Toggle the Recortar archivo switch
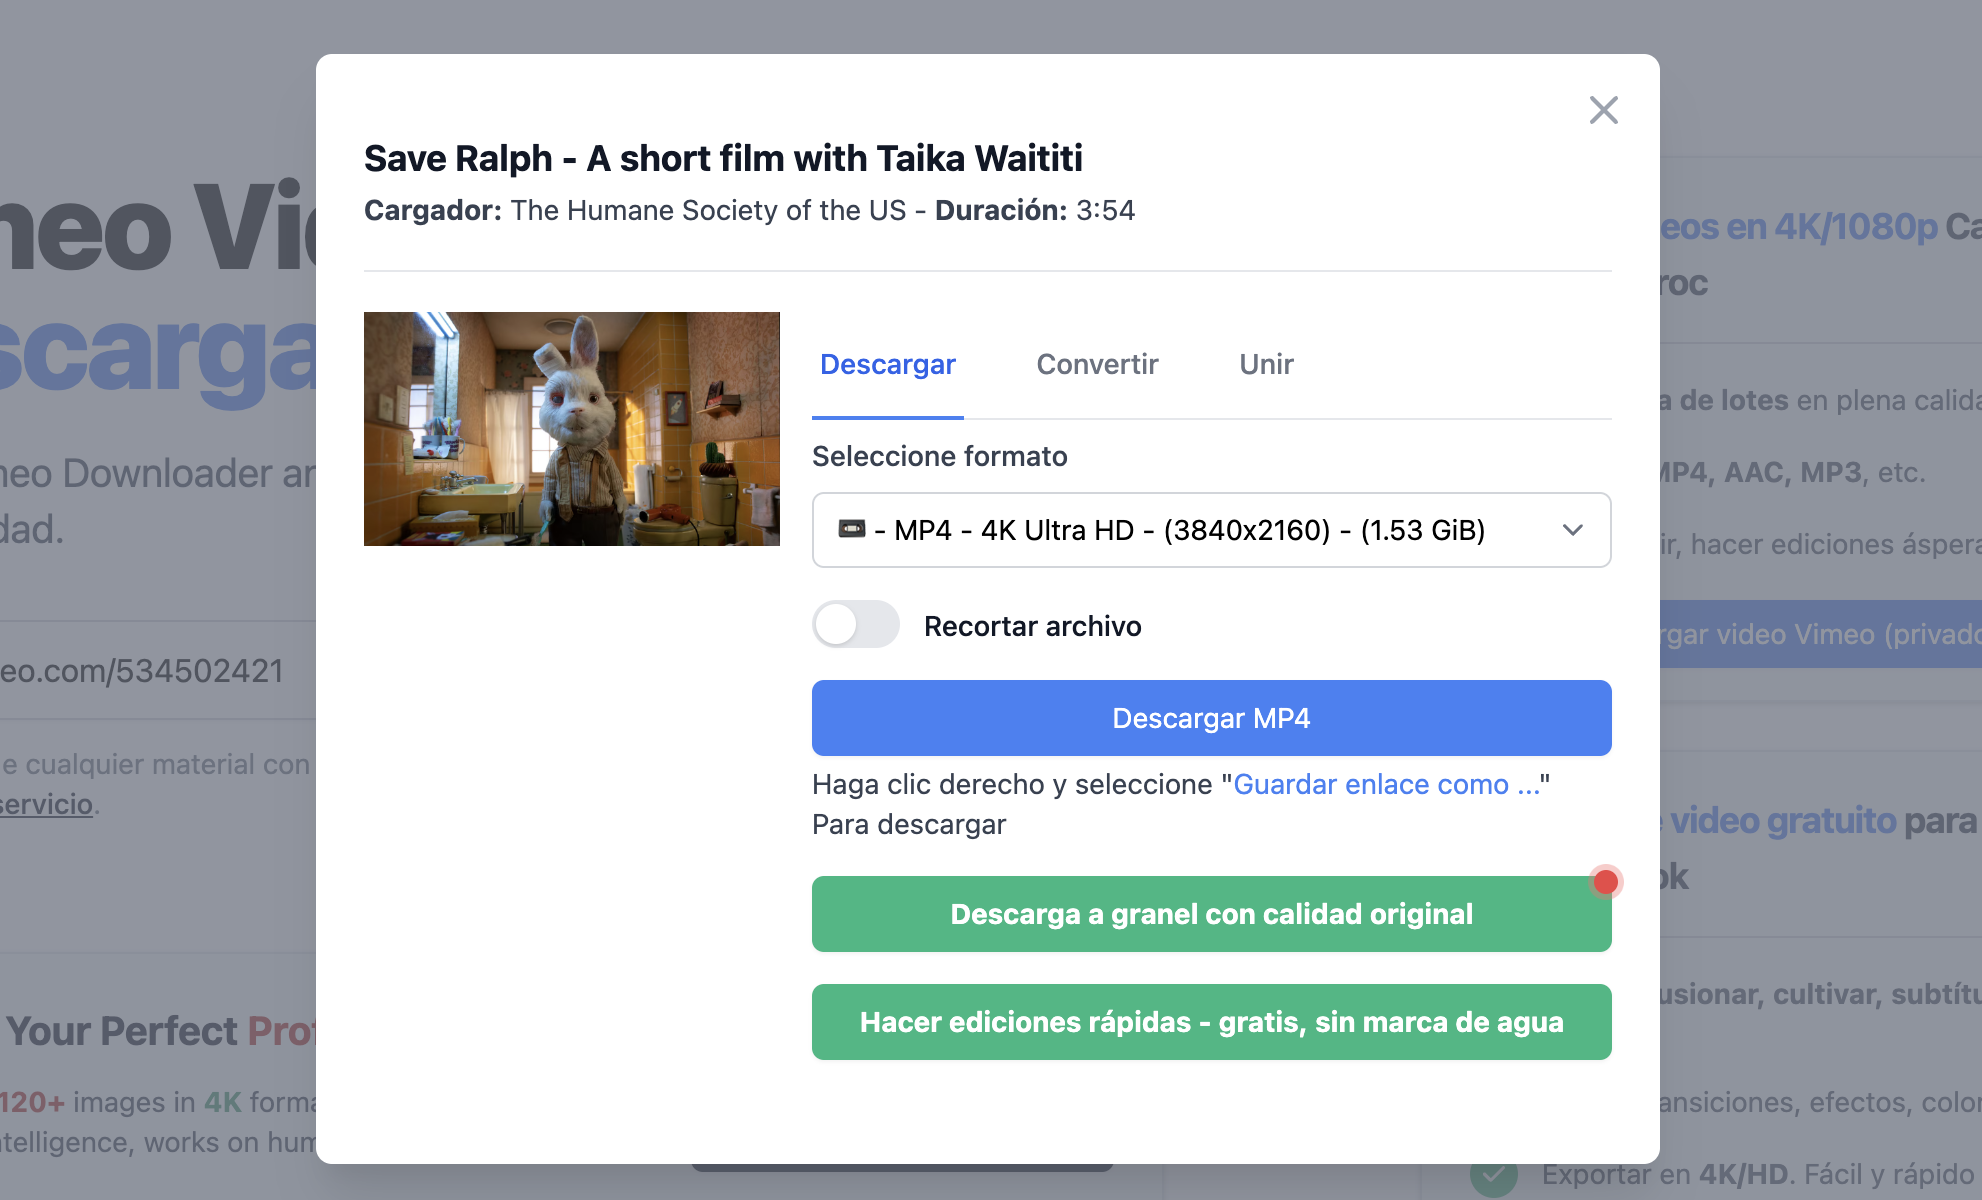Viewport: 1982px width, 1200px height. (x=856, y=624)
